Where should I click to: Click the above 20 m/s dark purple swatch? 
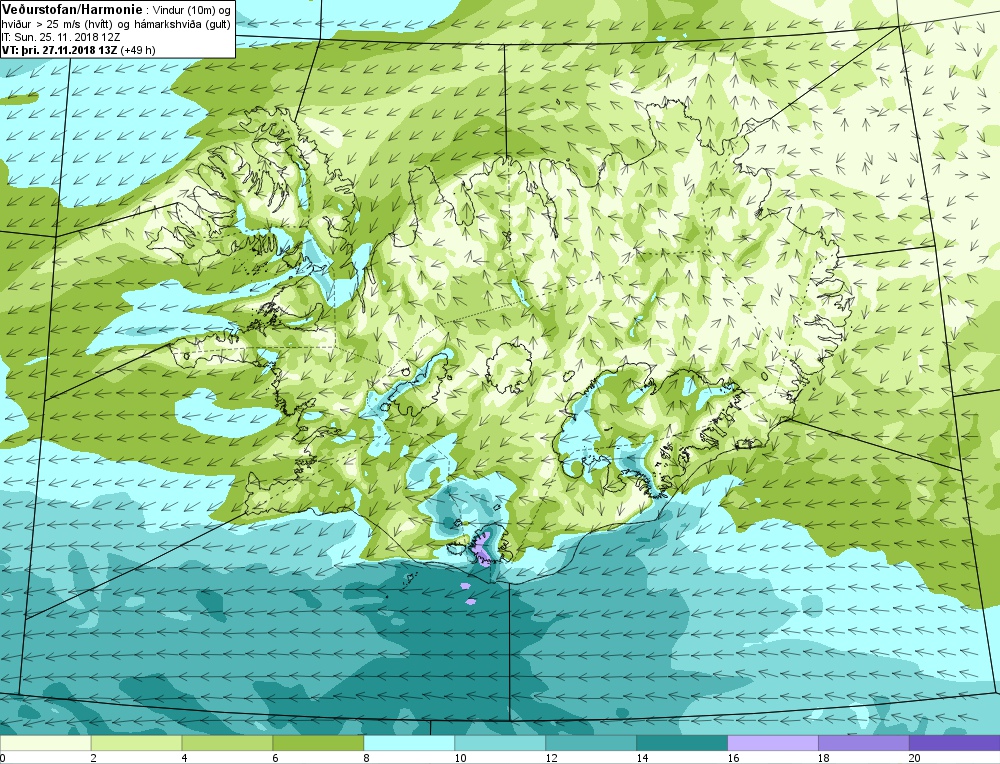click(x=955, y=743)
